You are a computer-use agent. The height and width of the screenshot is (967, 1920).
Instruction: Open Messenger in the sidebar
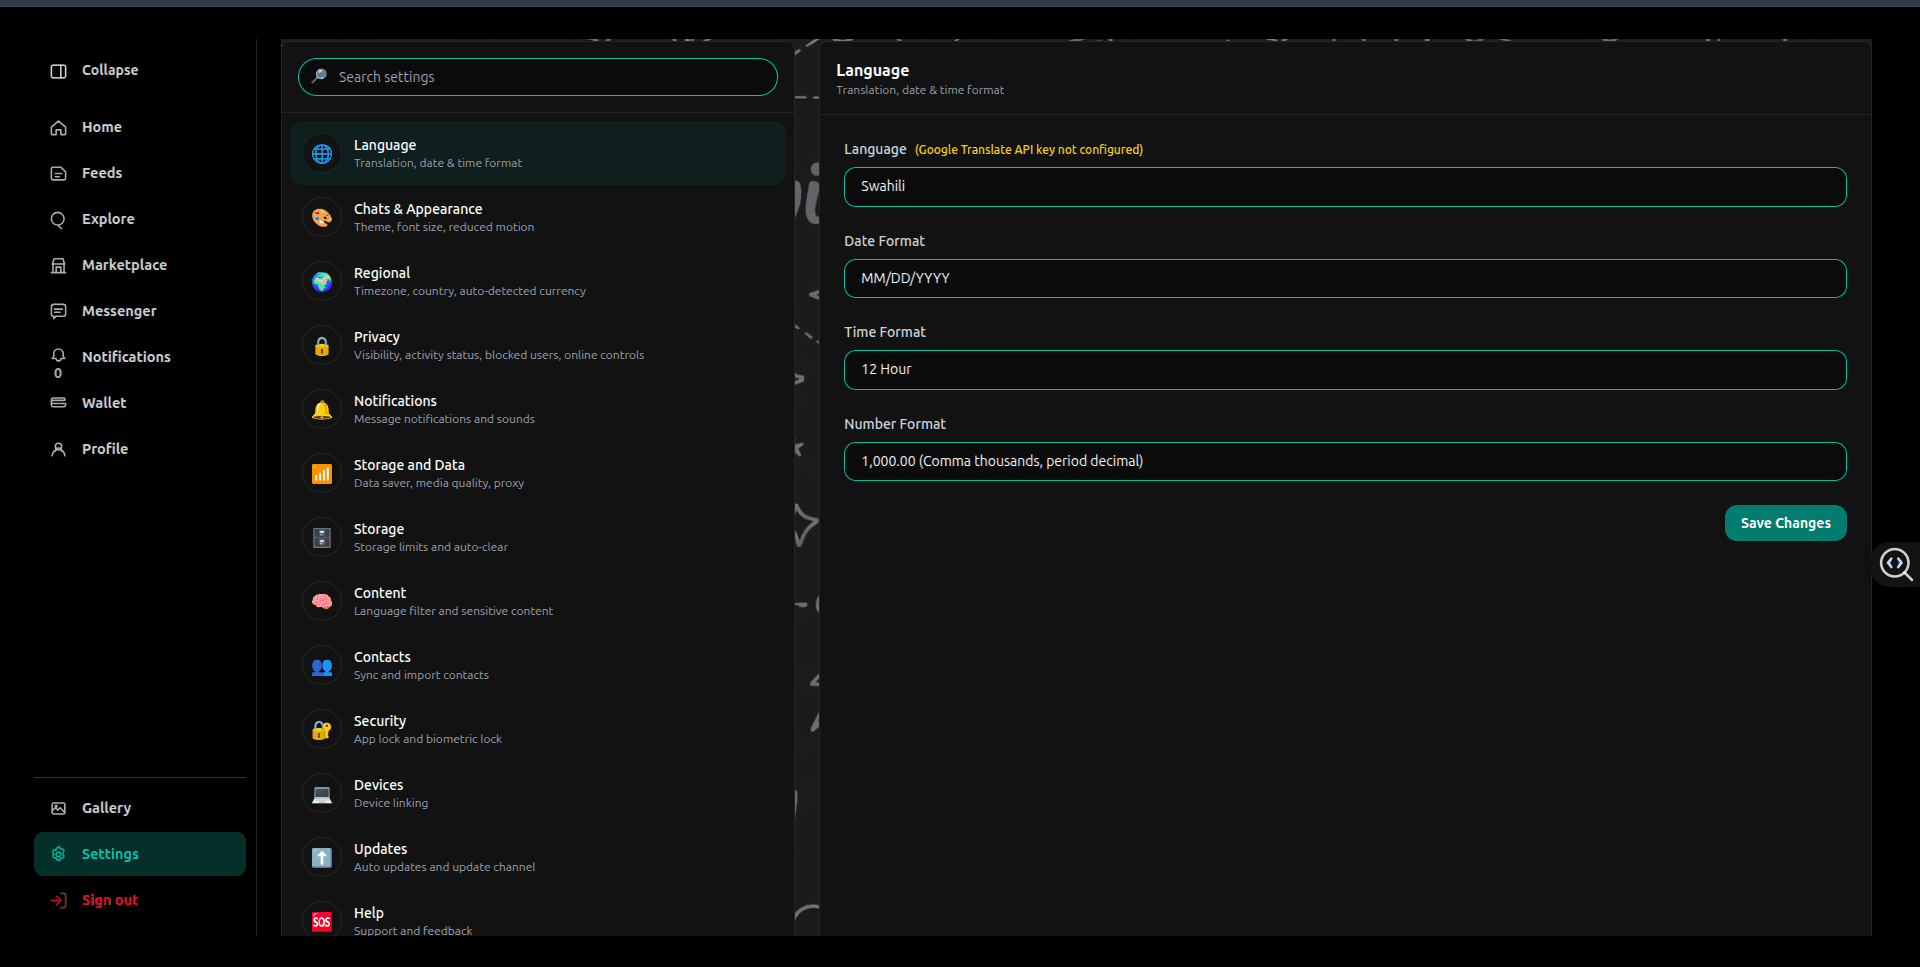coord(140,312)
